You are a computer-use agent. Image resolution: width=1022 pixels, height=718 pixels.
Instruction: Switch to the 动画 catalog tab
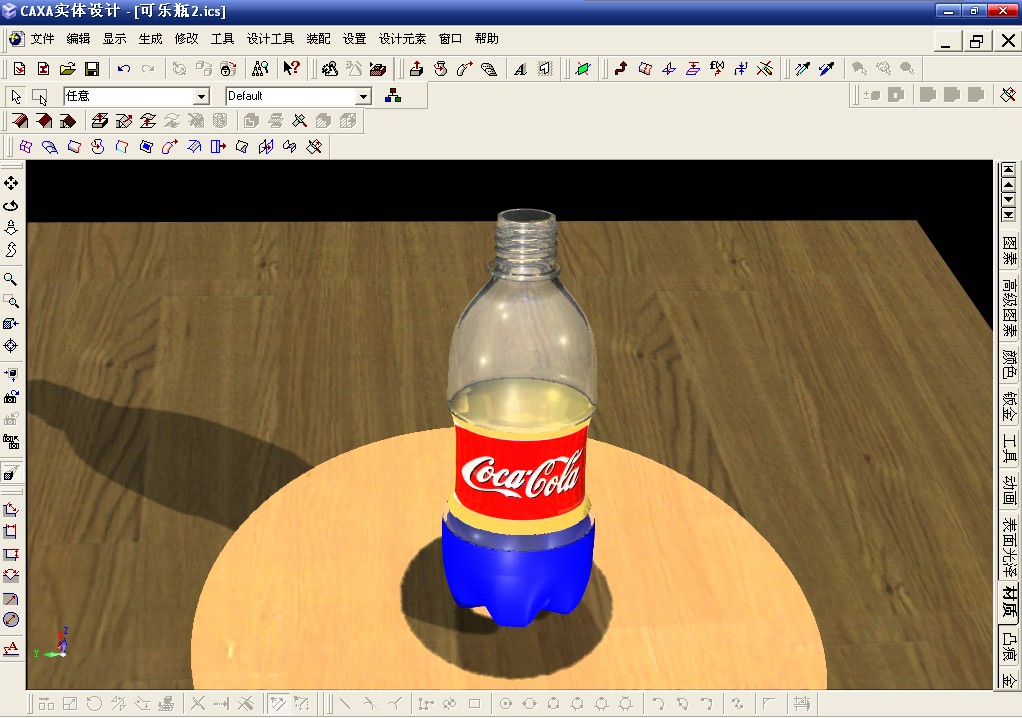[1009, 490]
